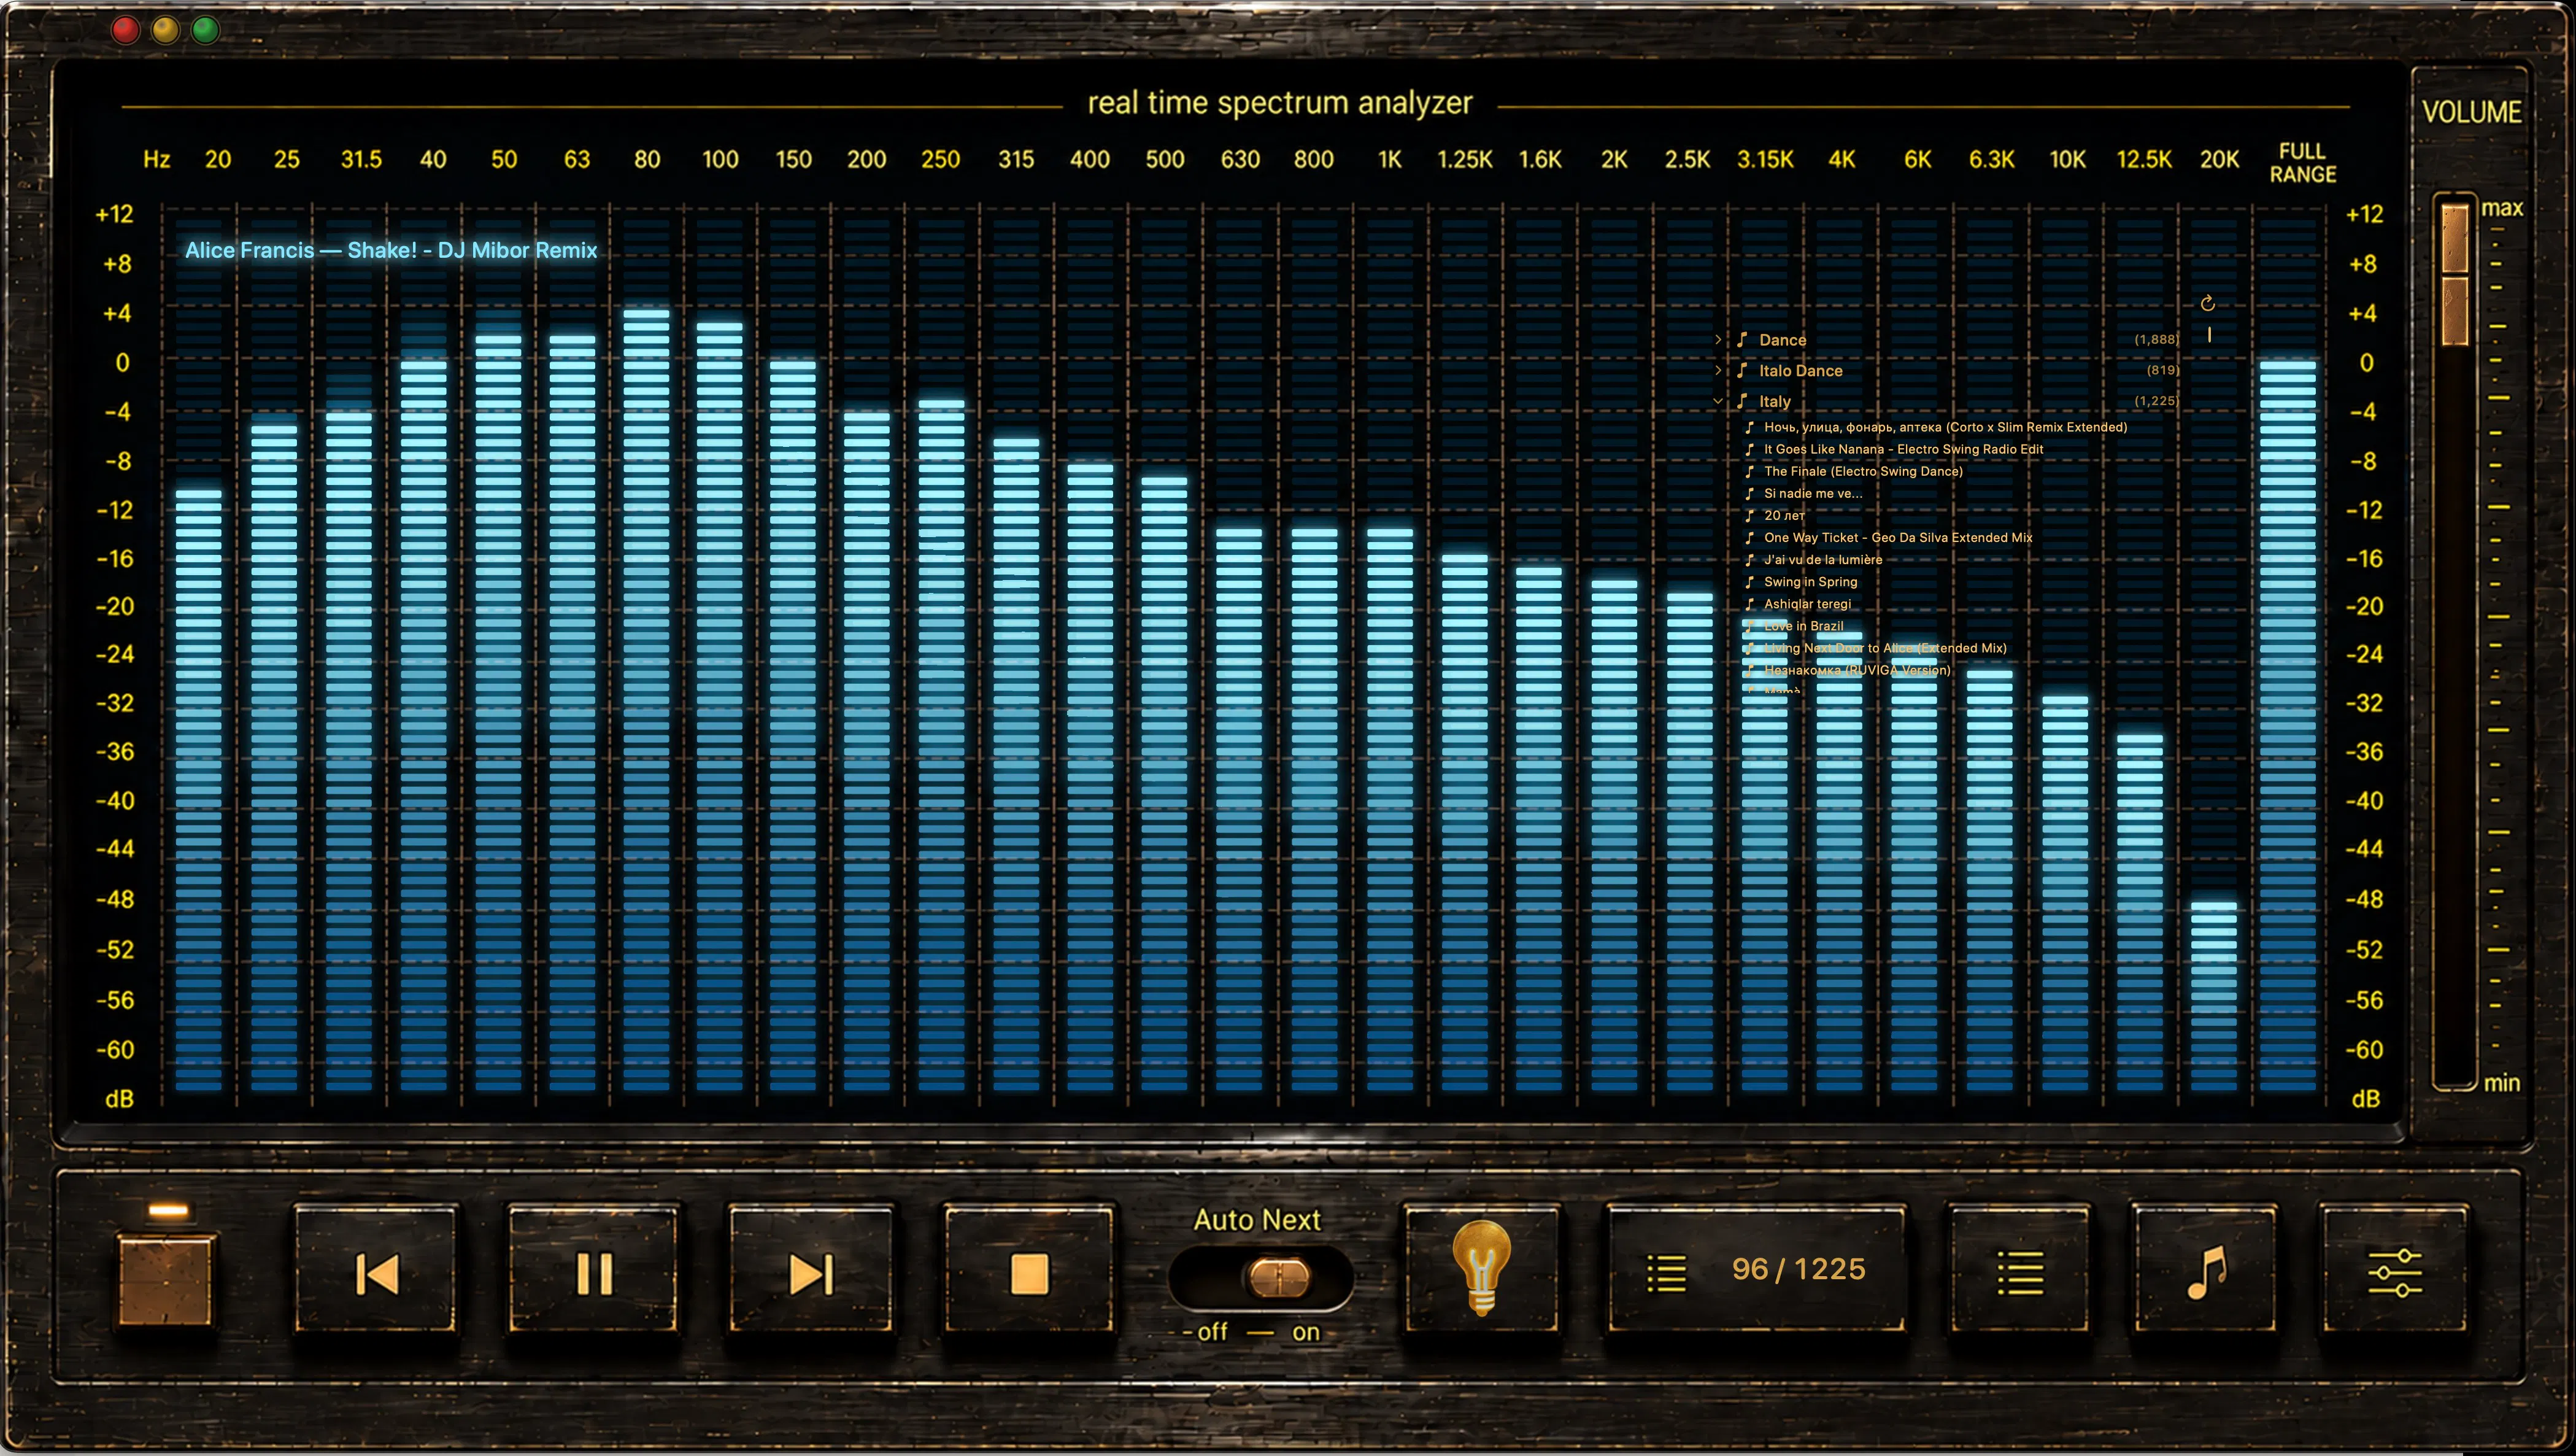
Task: Click the 100 Hz spectrum bar
Action: [719, 706]
